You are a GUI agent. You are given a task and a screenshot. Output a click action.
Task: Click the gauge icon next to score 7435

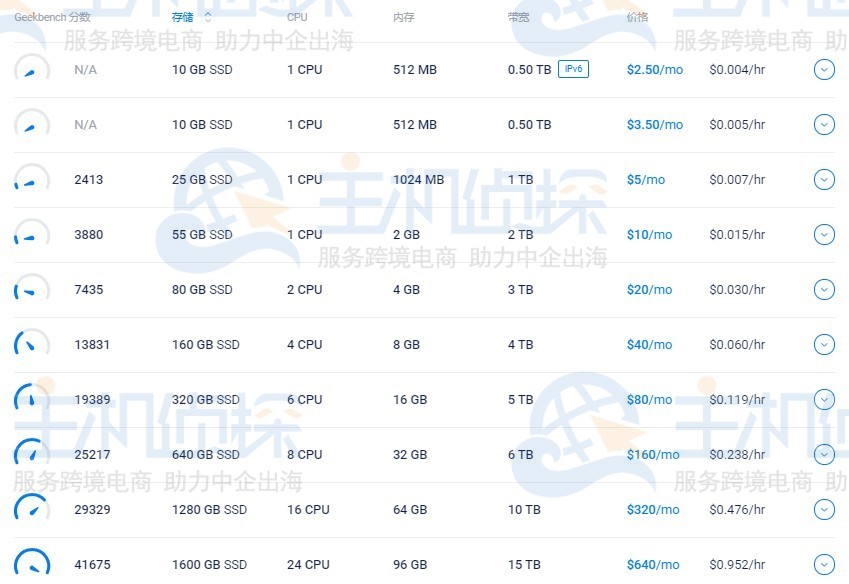[32, 290]
